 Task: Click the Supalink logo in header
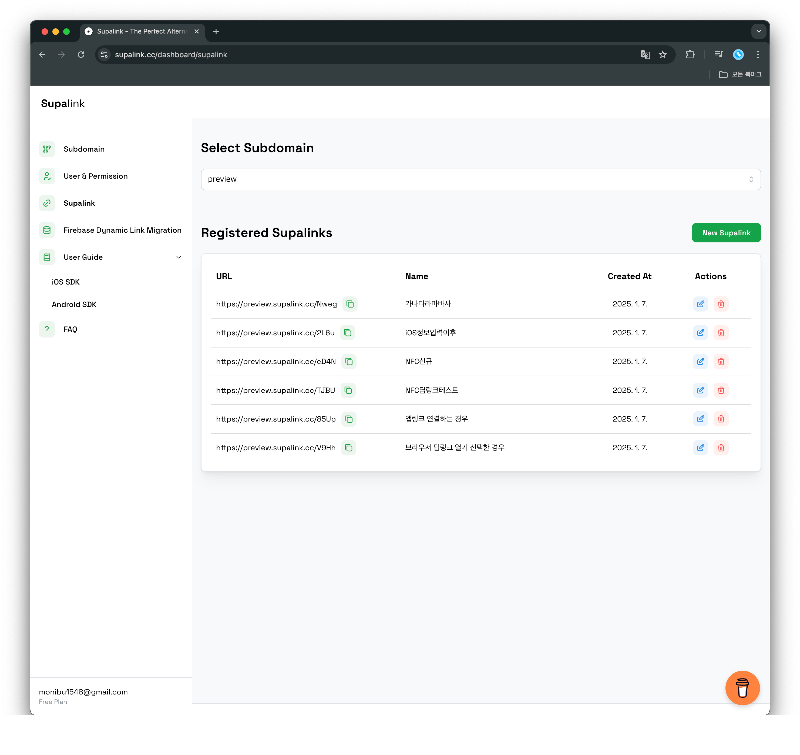point(63,104)
